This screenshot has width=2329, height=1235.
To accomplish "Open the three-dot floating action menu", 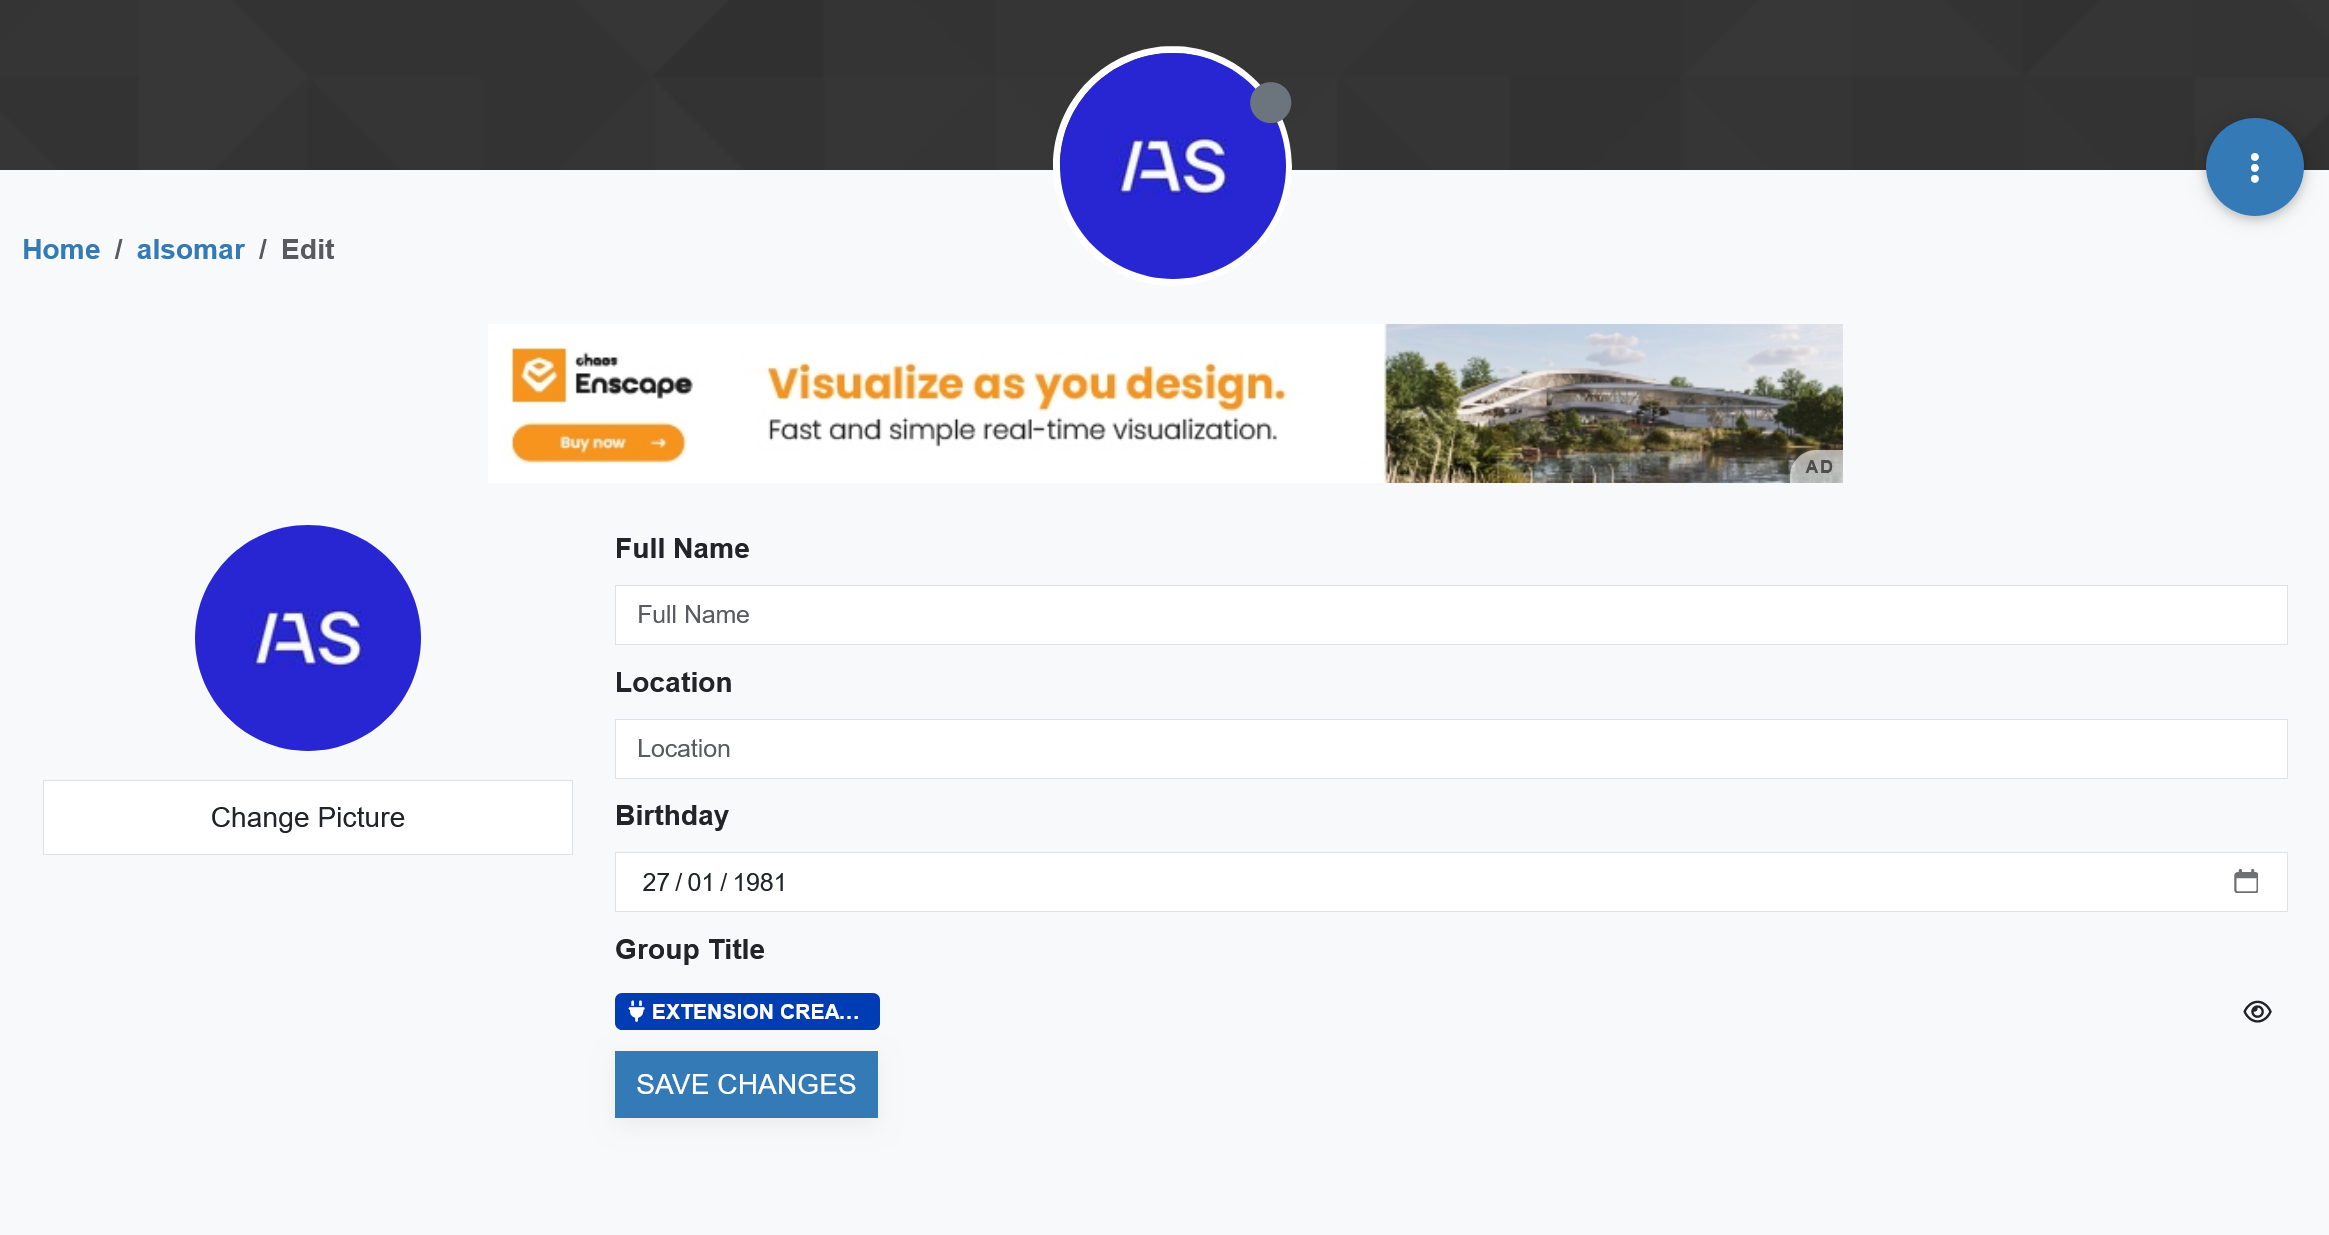I will click(2254, 167).
